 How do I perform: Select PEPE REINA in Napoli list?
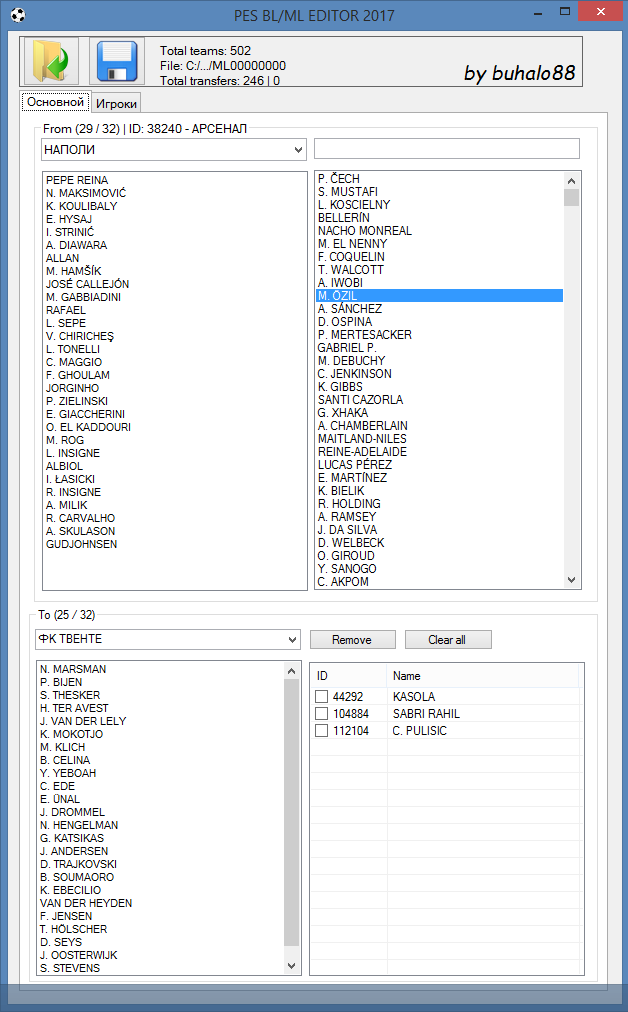(77, 180)
